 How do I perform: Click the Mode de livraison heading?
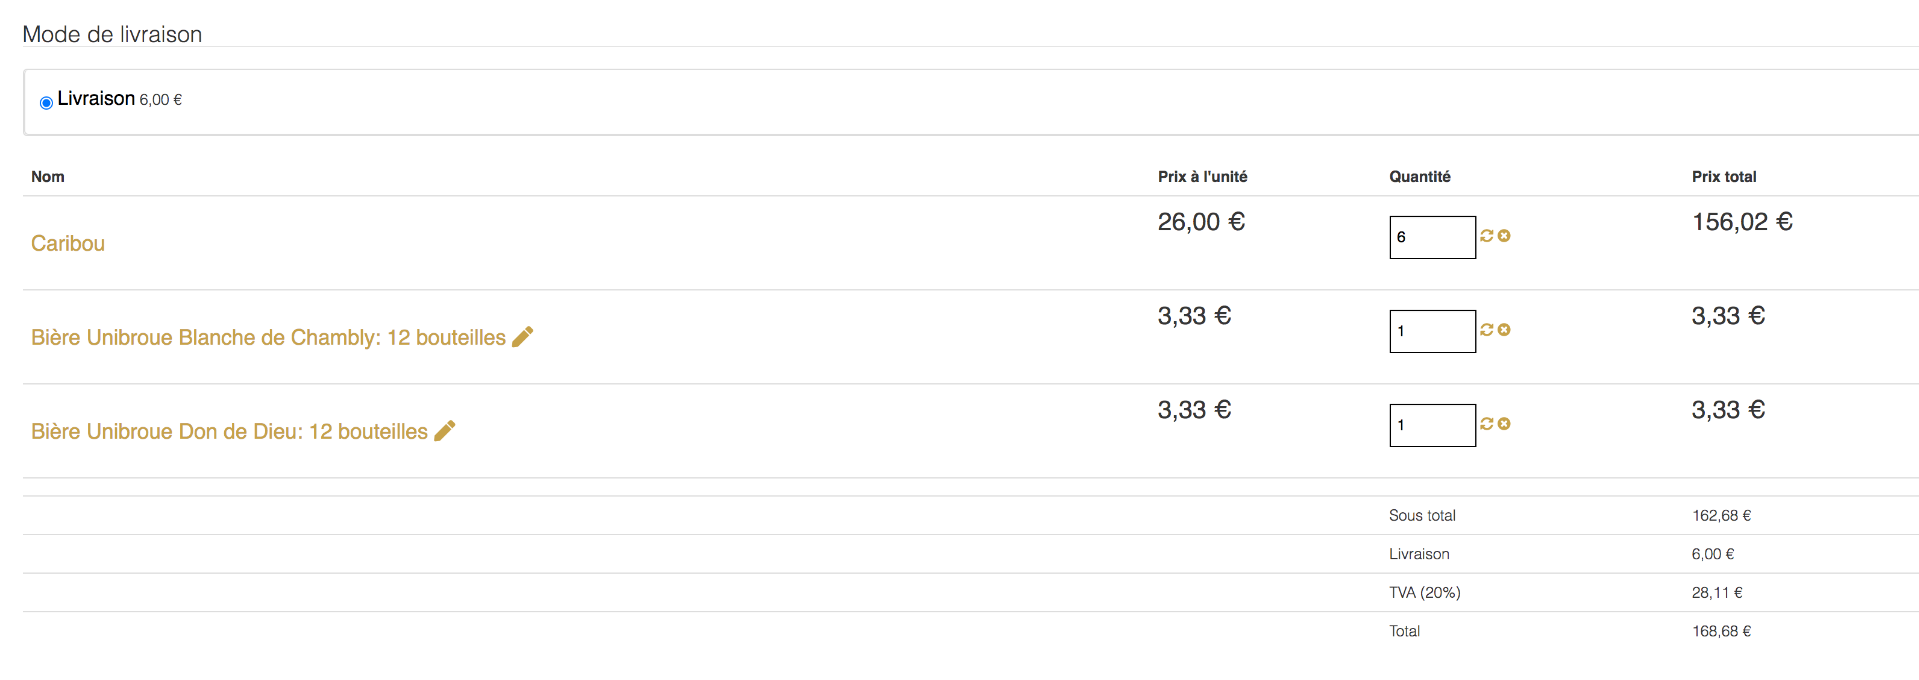click(112, 34)
